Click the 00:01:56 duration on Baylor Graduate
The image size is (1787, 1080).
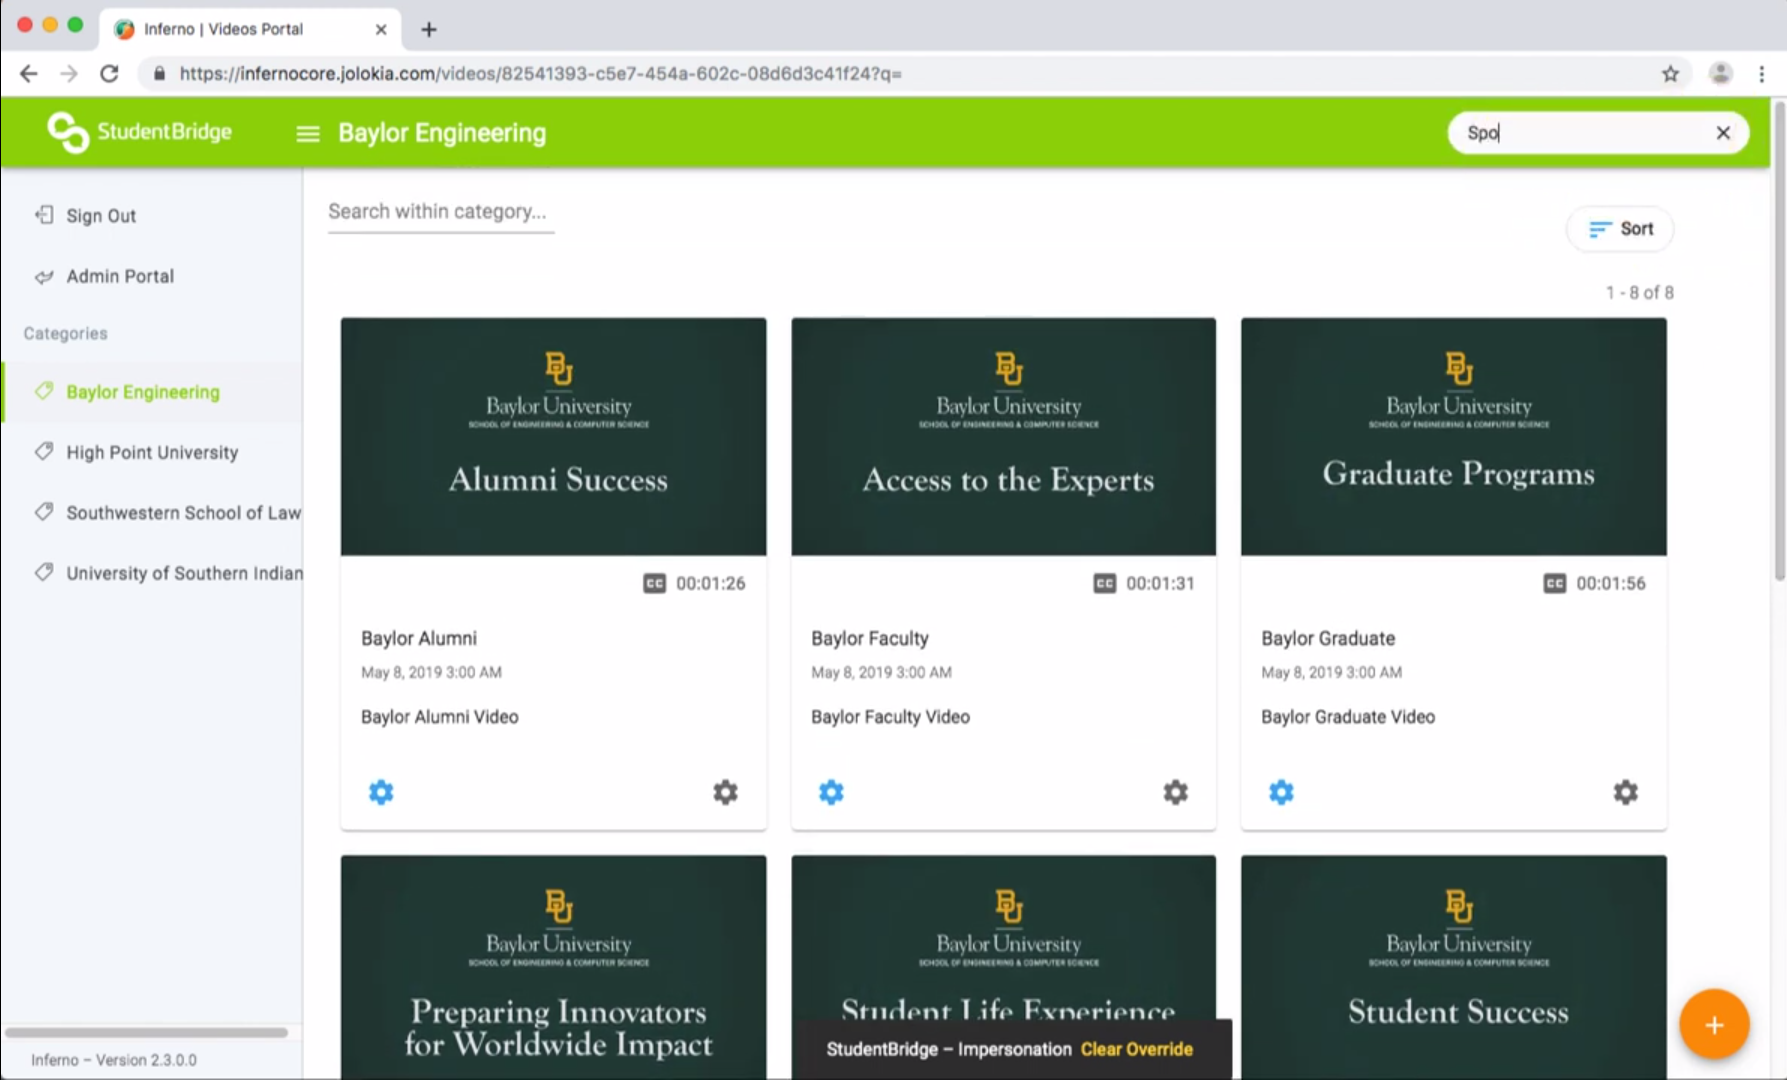(x=1611, y=583)
